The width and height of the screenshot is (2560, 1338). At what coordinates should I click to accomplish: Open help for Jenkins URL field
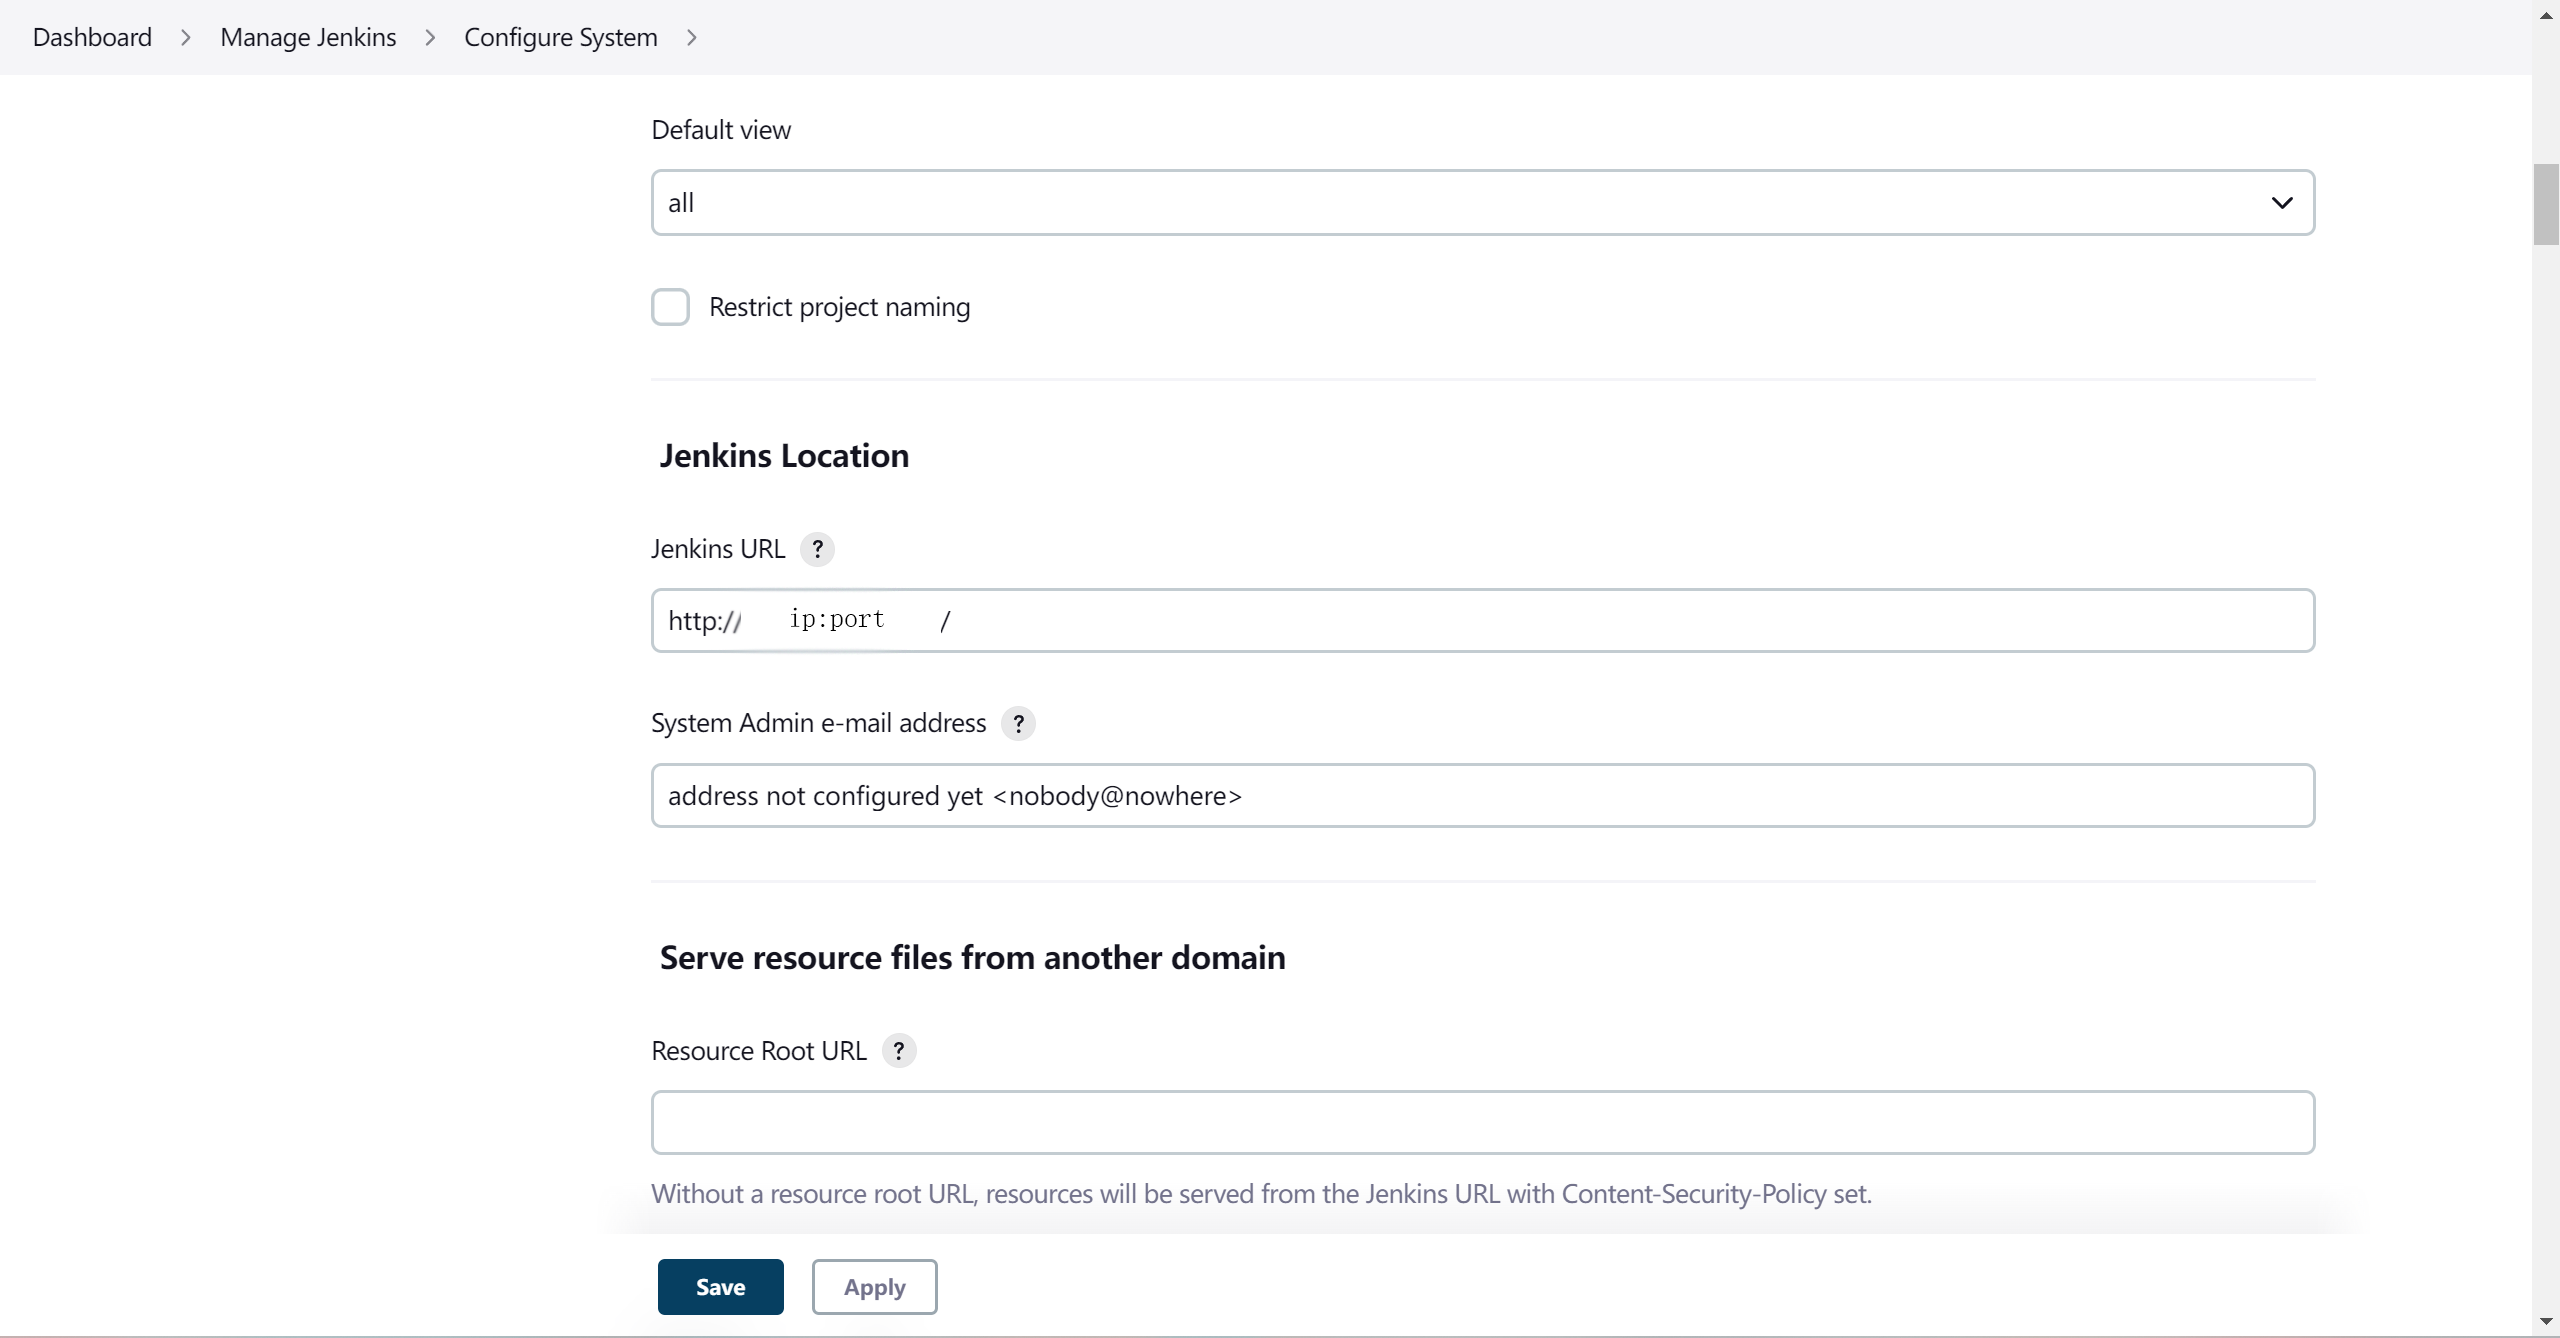tap(817, 549)
